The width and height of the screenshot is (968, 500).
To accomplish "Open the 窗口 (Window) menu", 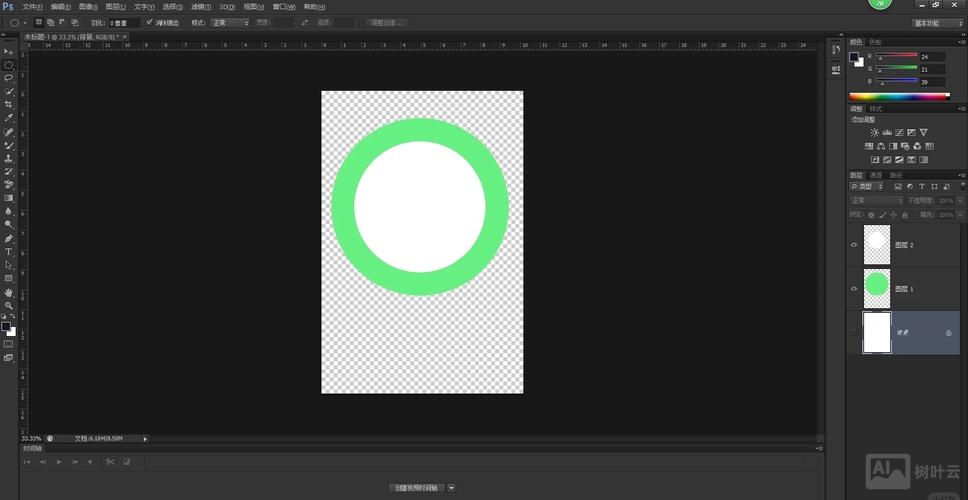I will tap(284, 7).
